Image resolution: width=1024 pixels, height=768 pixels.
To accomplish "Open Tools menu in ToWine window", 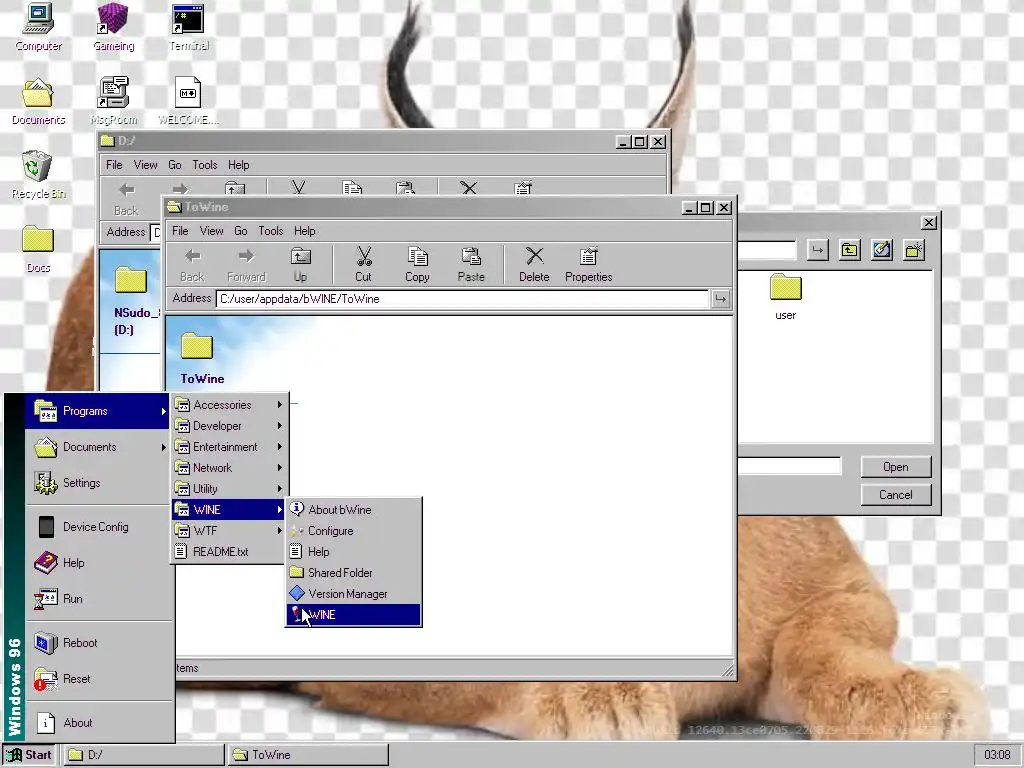I will tap(270, 231).
